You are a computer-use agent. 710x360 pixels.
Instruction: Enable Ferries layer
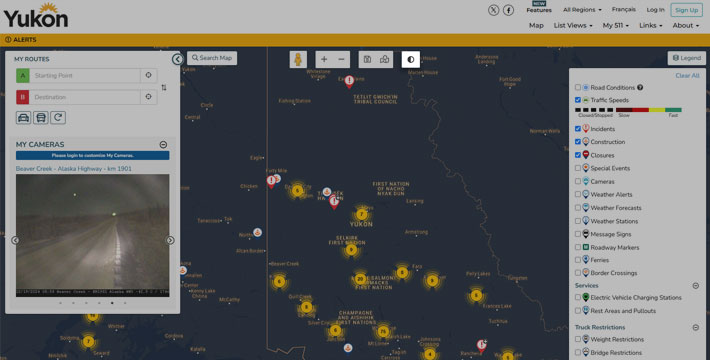pos(578,260)
